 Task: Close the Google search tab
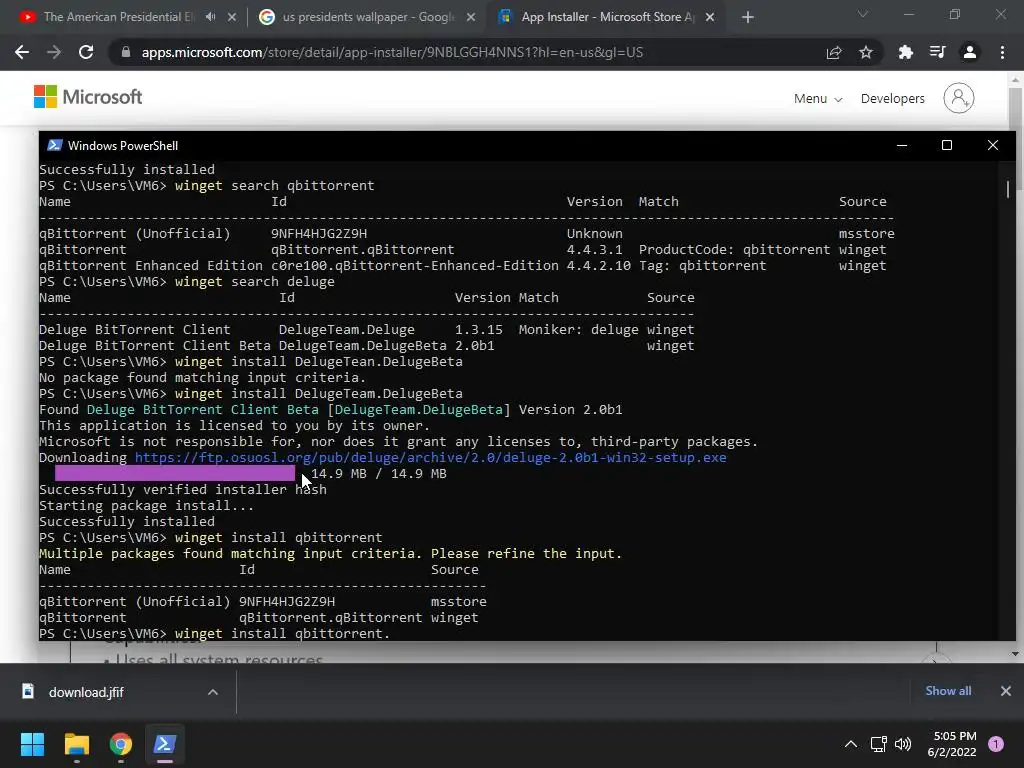pyautogui.click(x=471, y=17)
